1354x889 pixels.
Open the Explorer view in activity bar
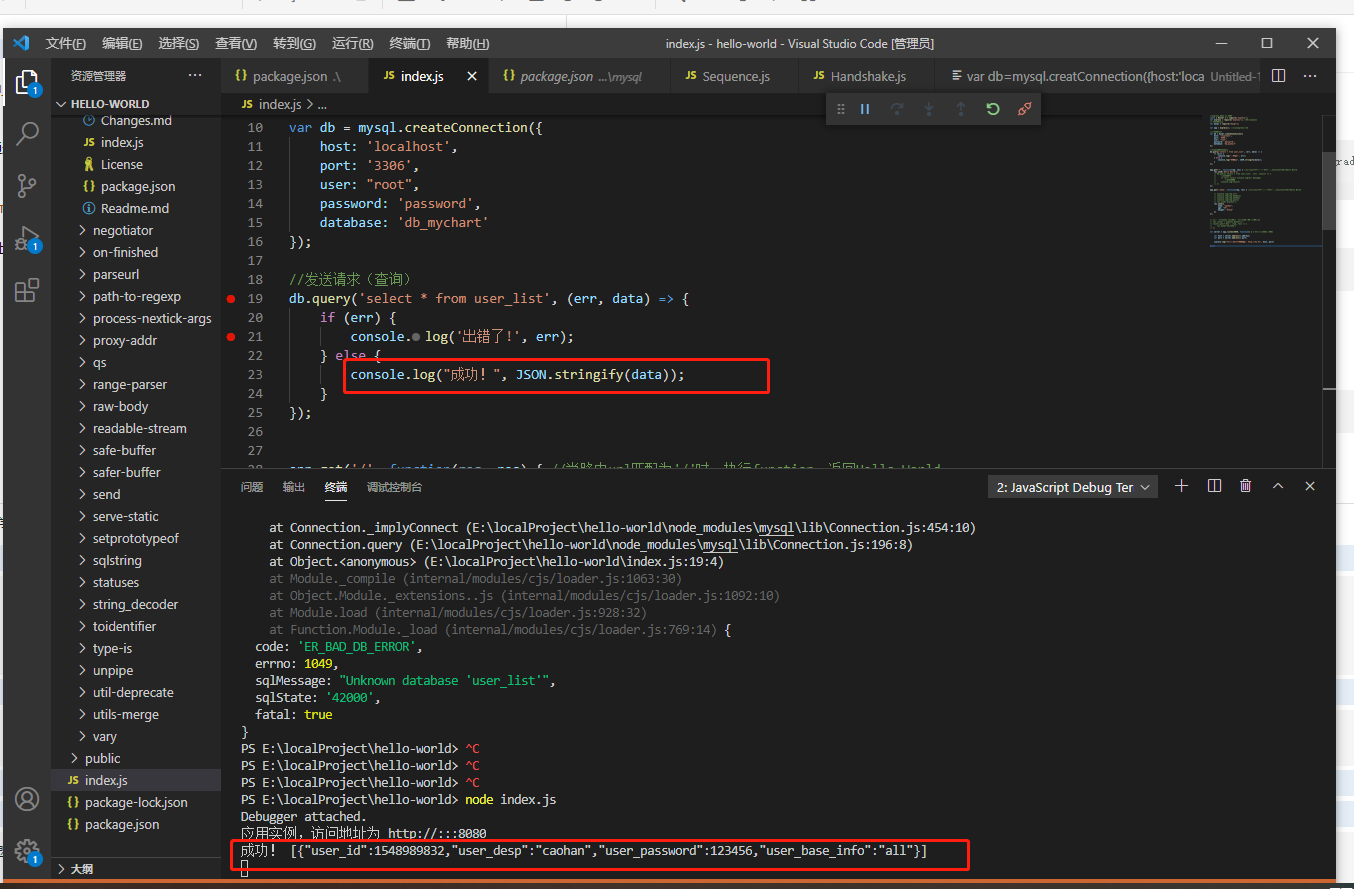[28, 82]
